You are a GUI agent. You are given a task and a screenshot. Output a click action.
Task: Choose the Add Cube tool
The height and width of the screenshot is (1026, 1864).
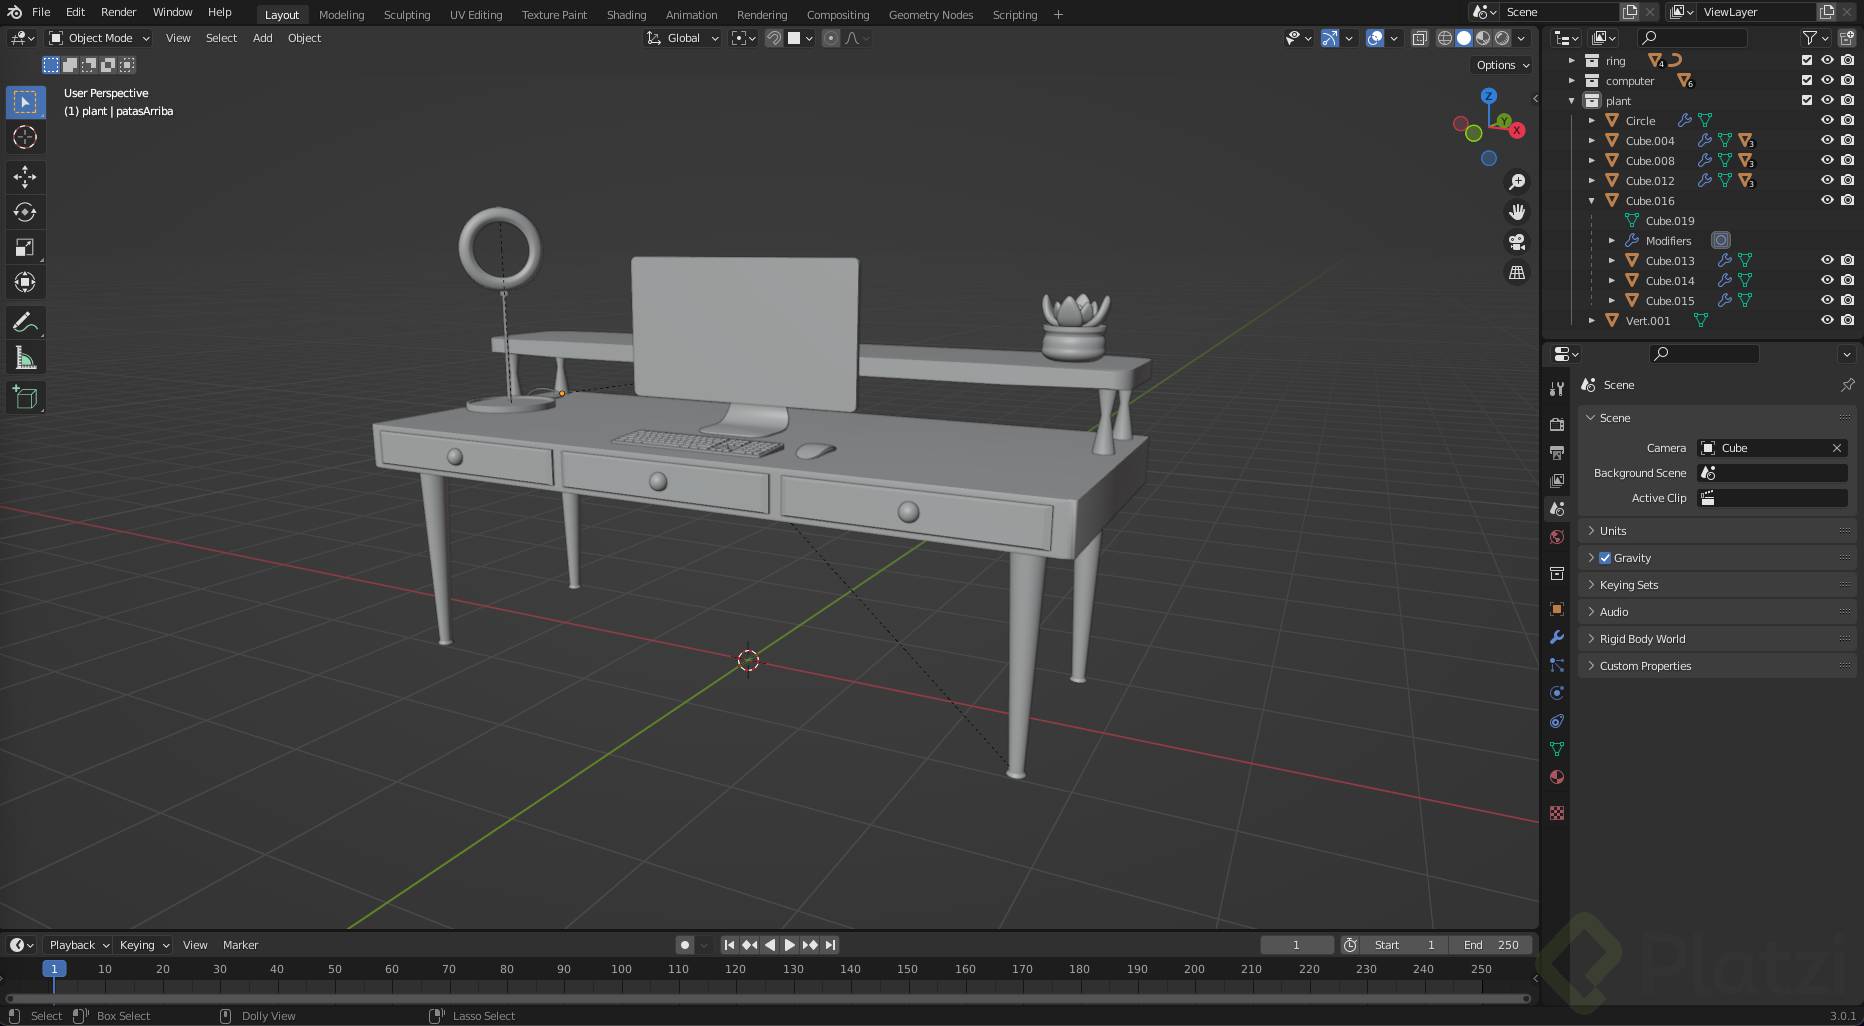point(25,398)
